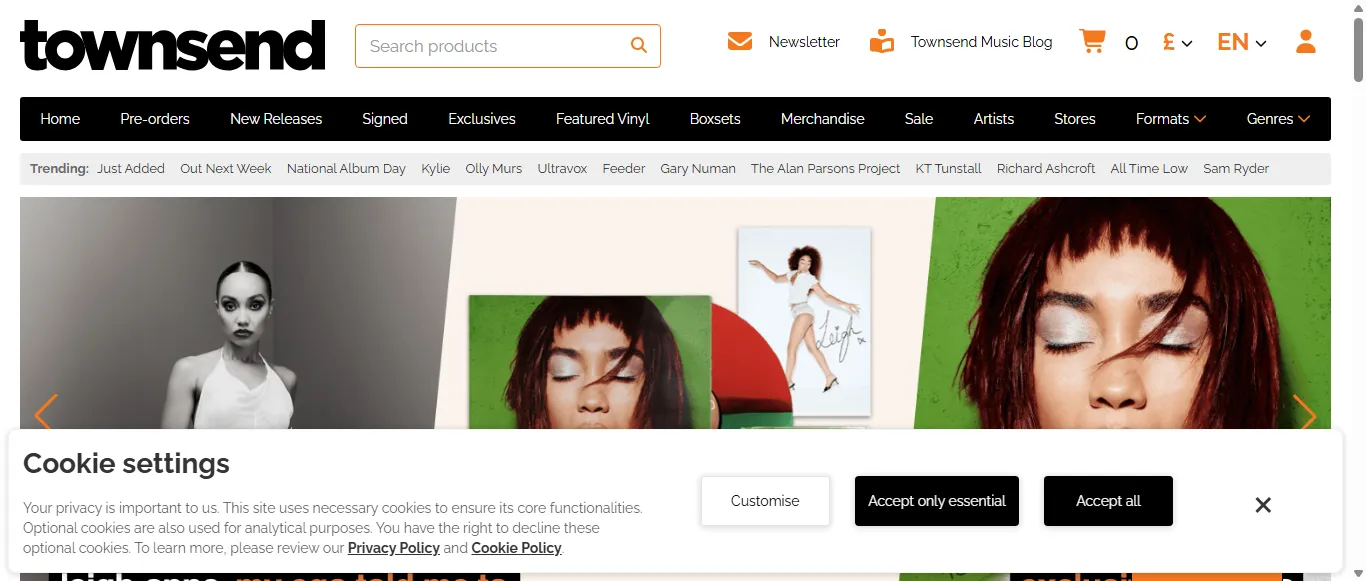Expand the Genres menu

1277,119
